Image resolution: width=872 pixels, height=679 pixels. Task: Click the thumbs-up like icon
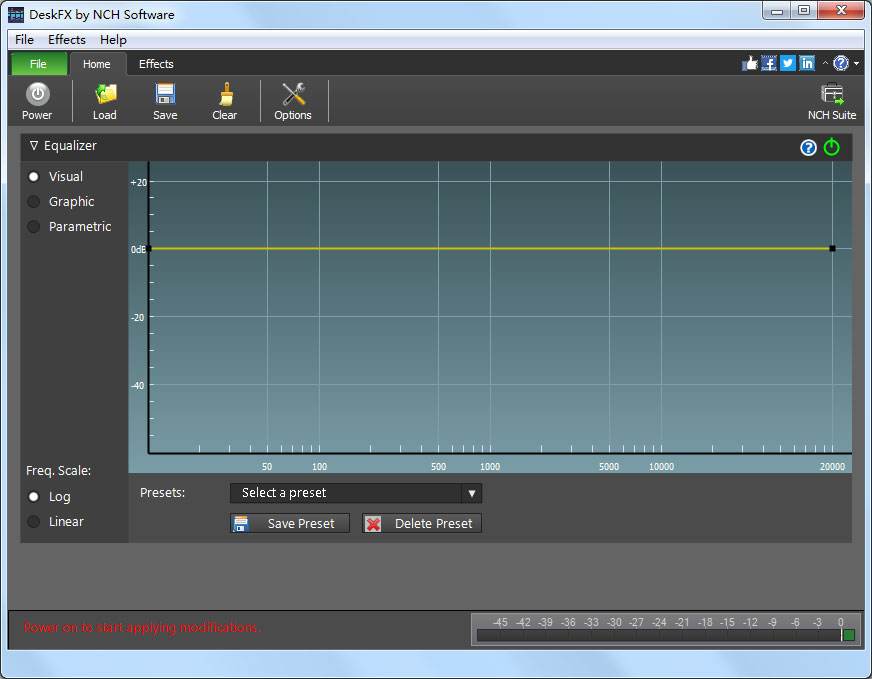[750, 63]
